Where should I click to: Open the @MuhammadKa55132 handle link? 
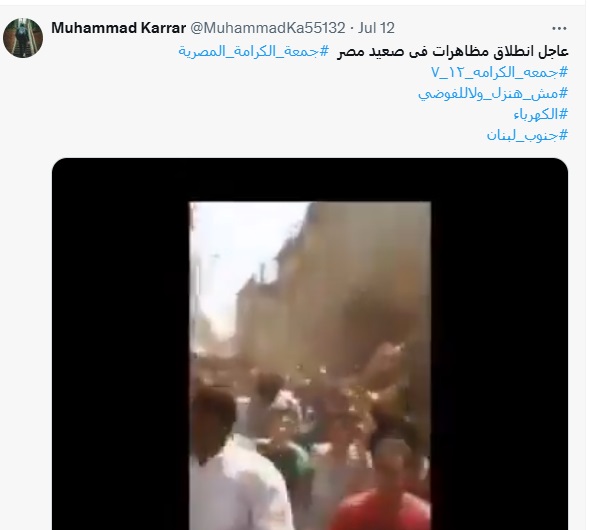click(268, 28)
